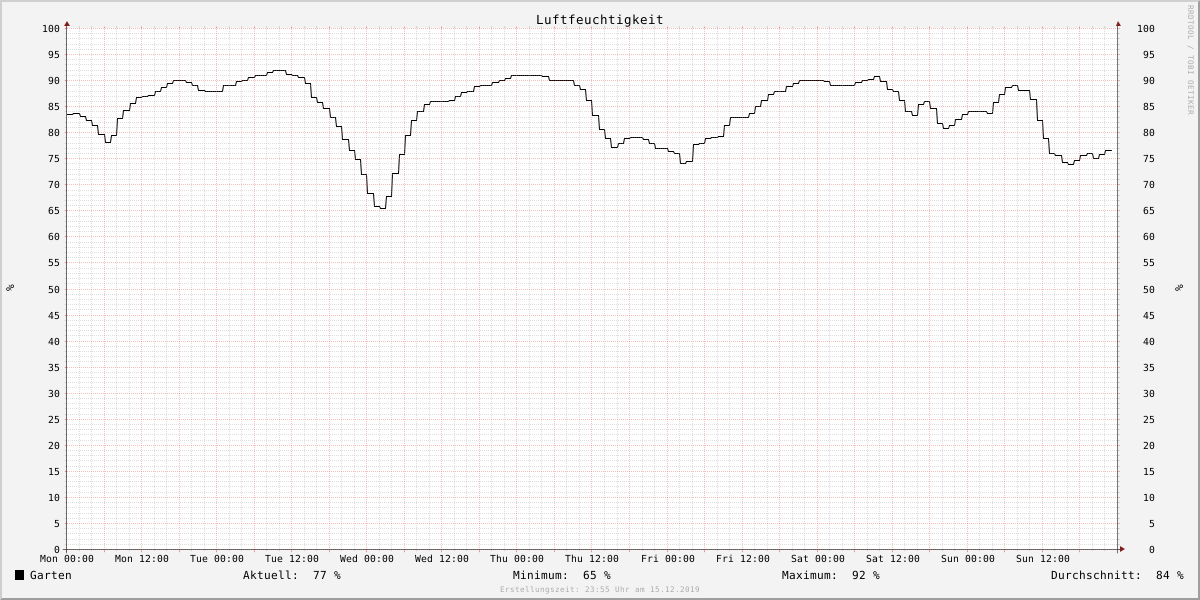Click the Garten legend label
The width and height of the screenshot is (1200, 600).
(x=51, y=575)
